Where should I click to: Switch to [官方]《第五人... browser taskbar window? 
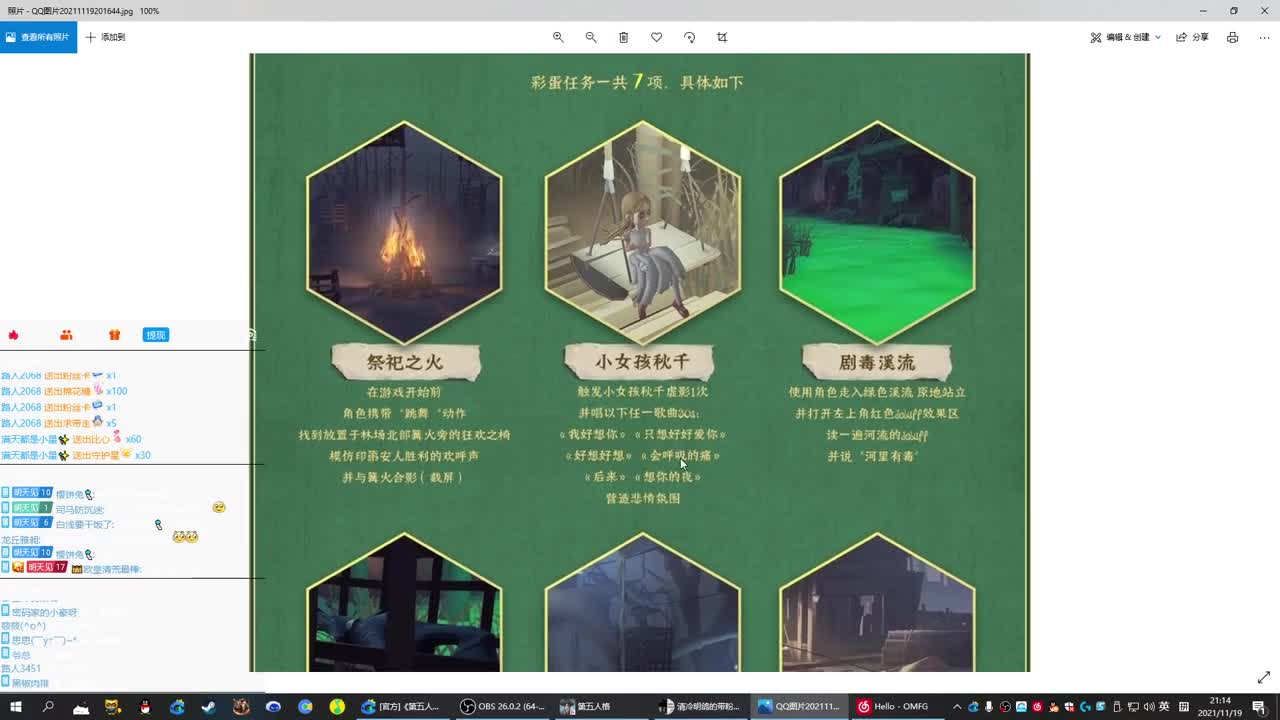pos(403,706)
